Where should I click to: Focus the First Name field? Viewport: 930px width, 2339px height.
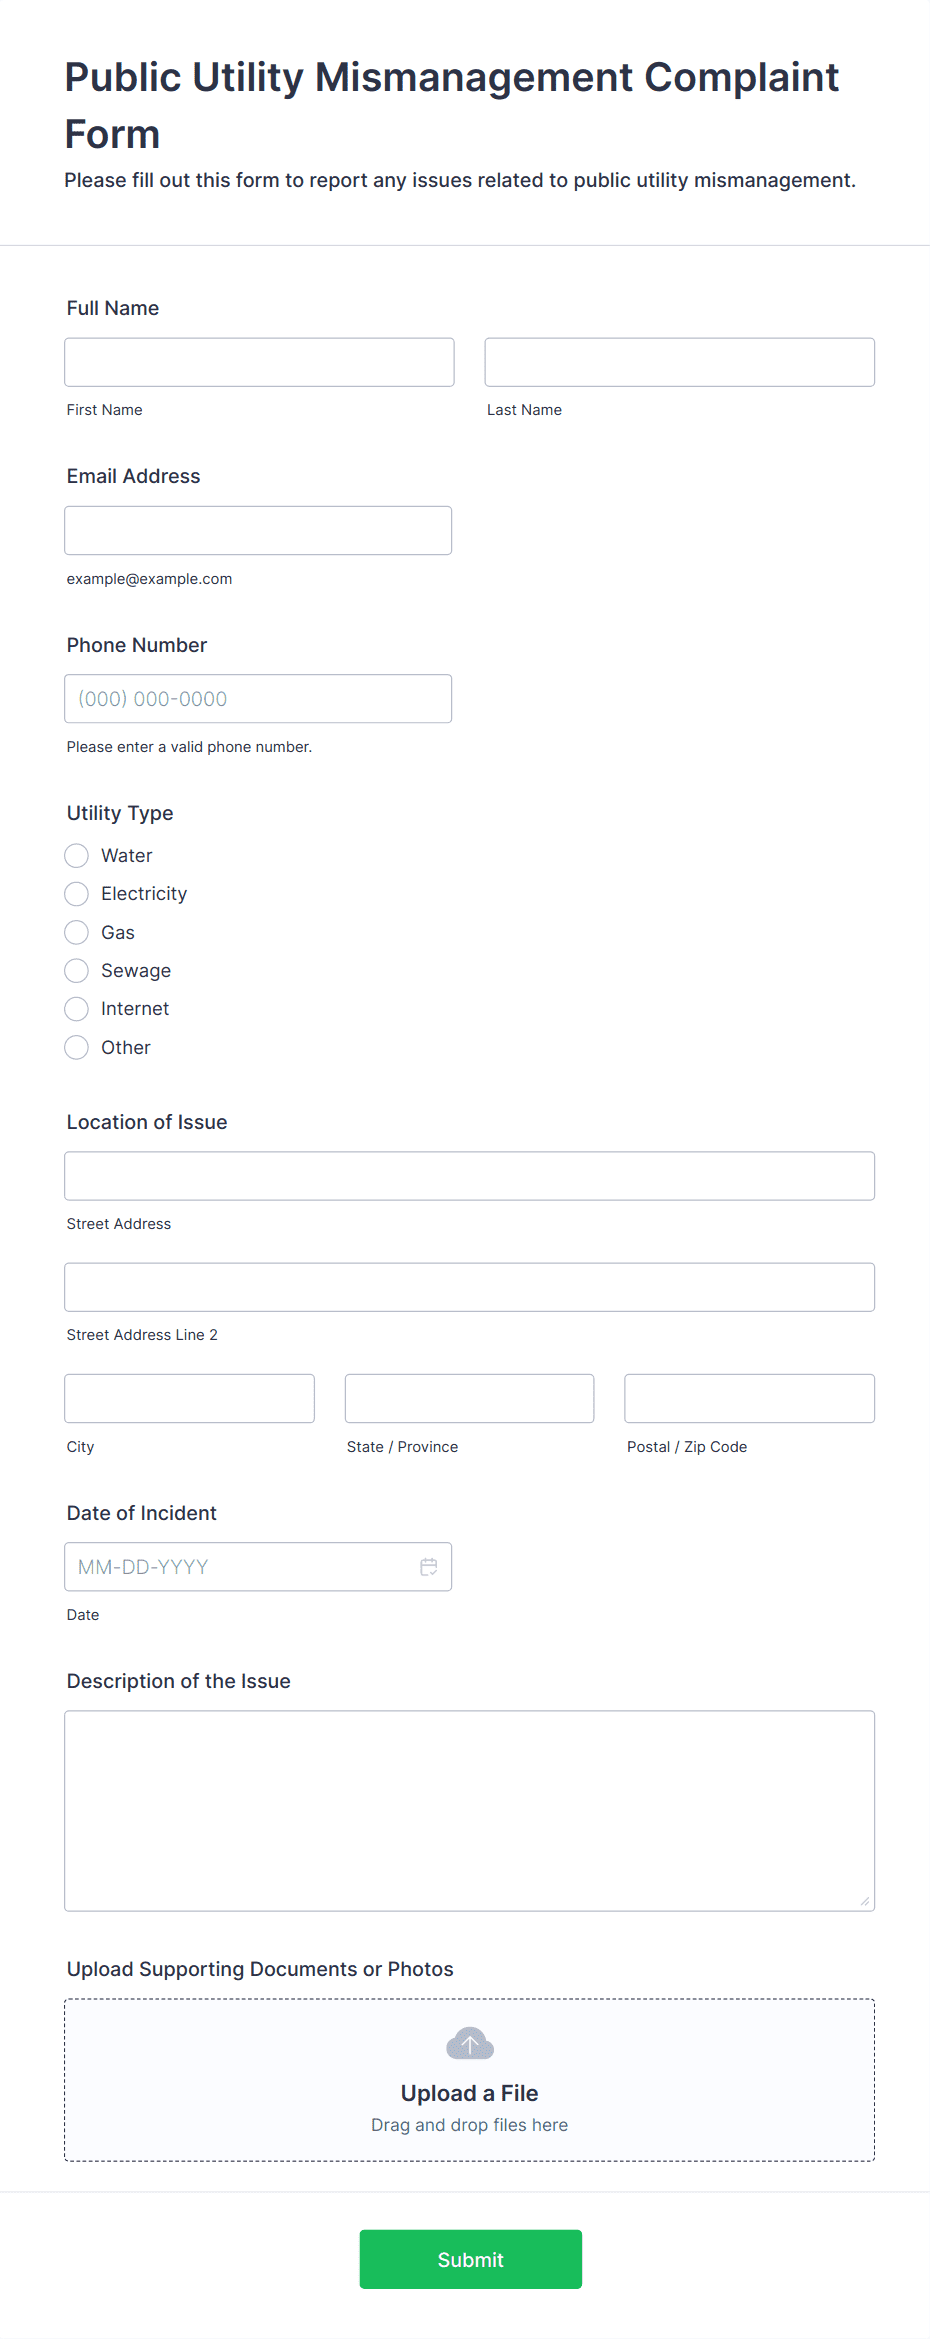(259, 362)
